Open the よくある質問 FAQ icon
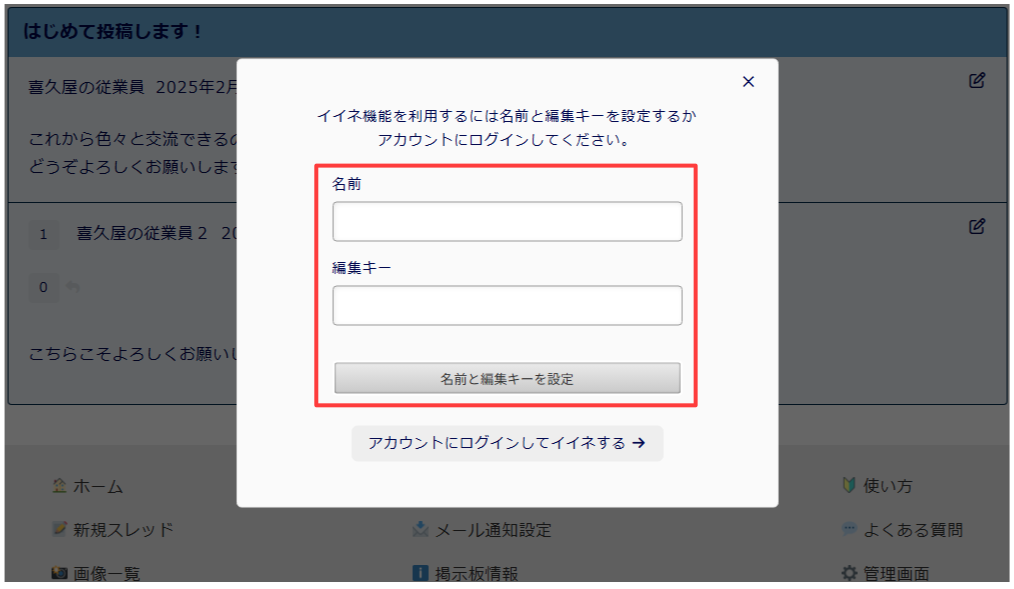The image size is (1014, 589). (x=847, y=530)
